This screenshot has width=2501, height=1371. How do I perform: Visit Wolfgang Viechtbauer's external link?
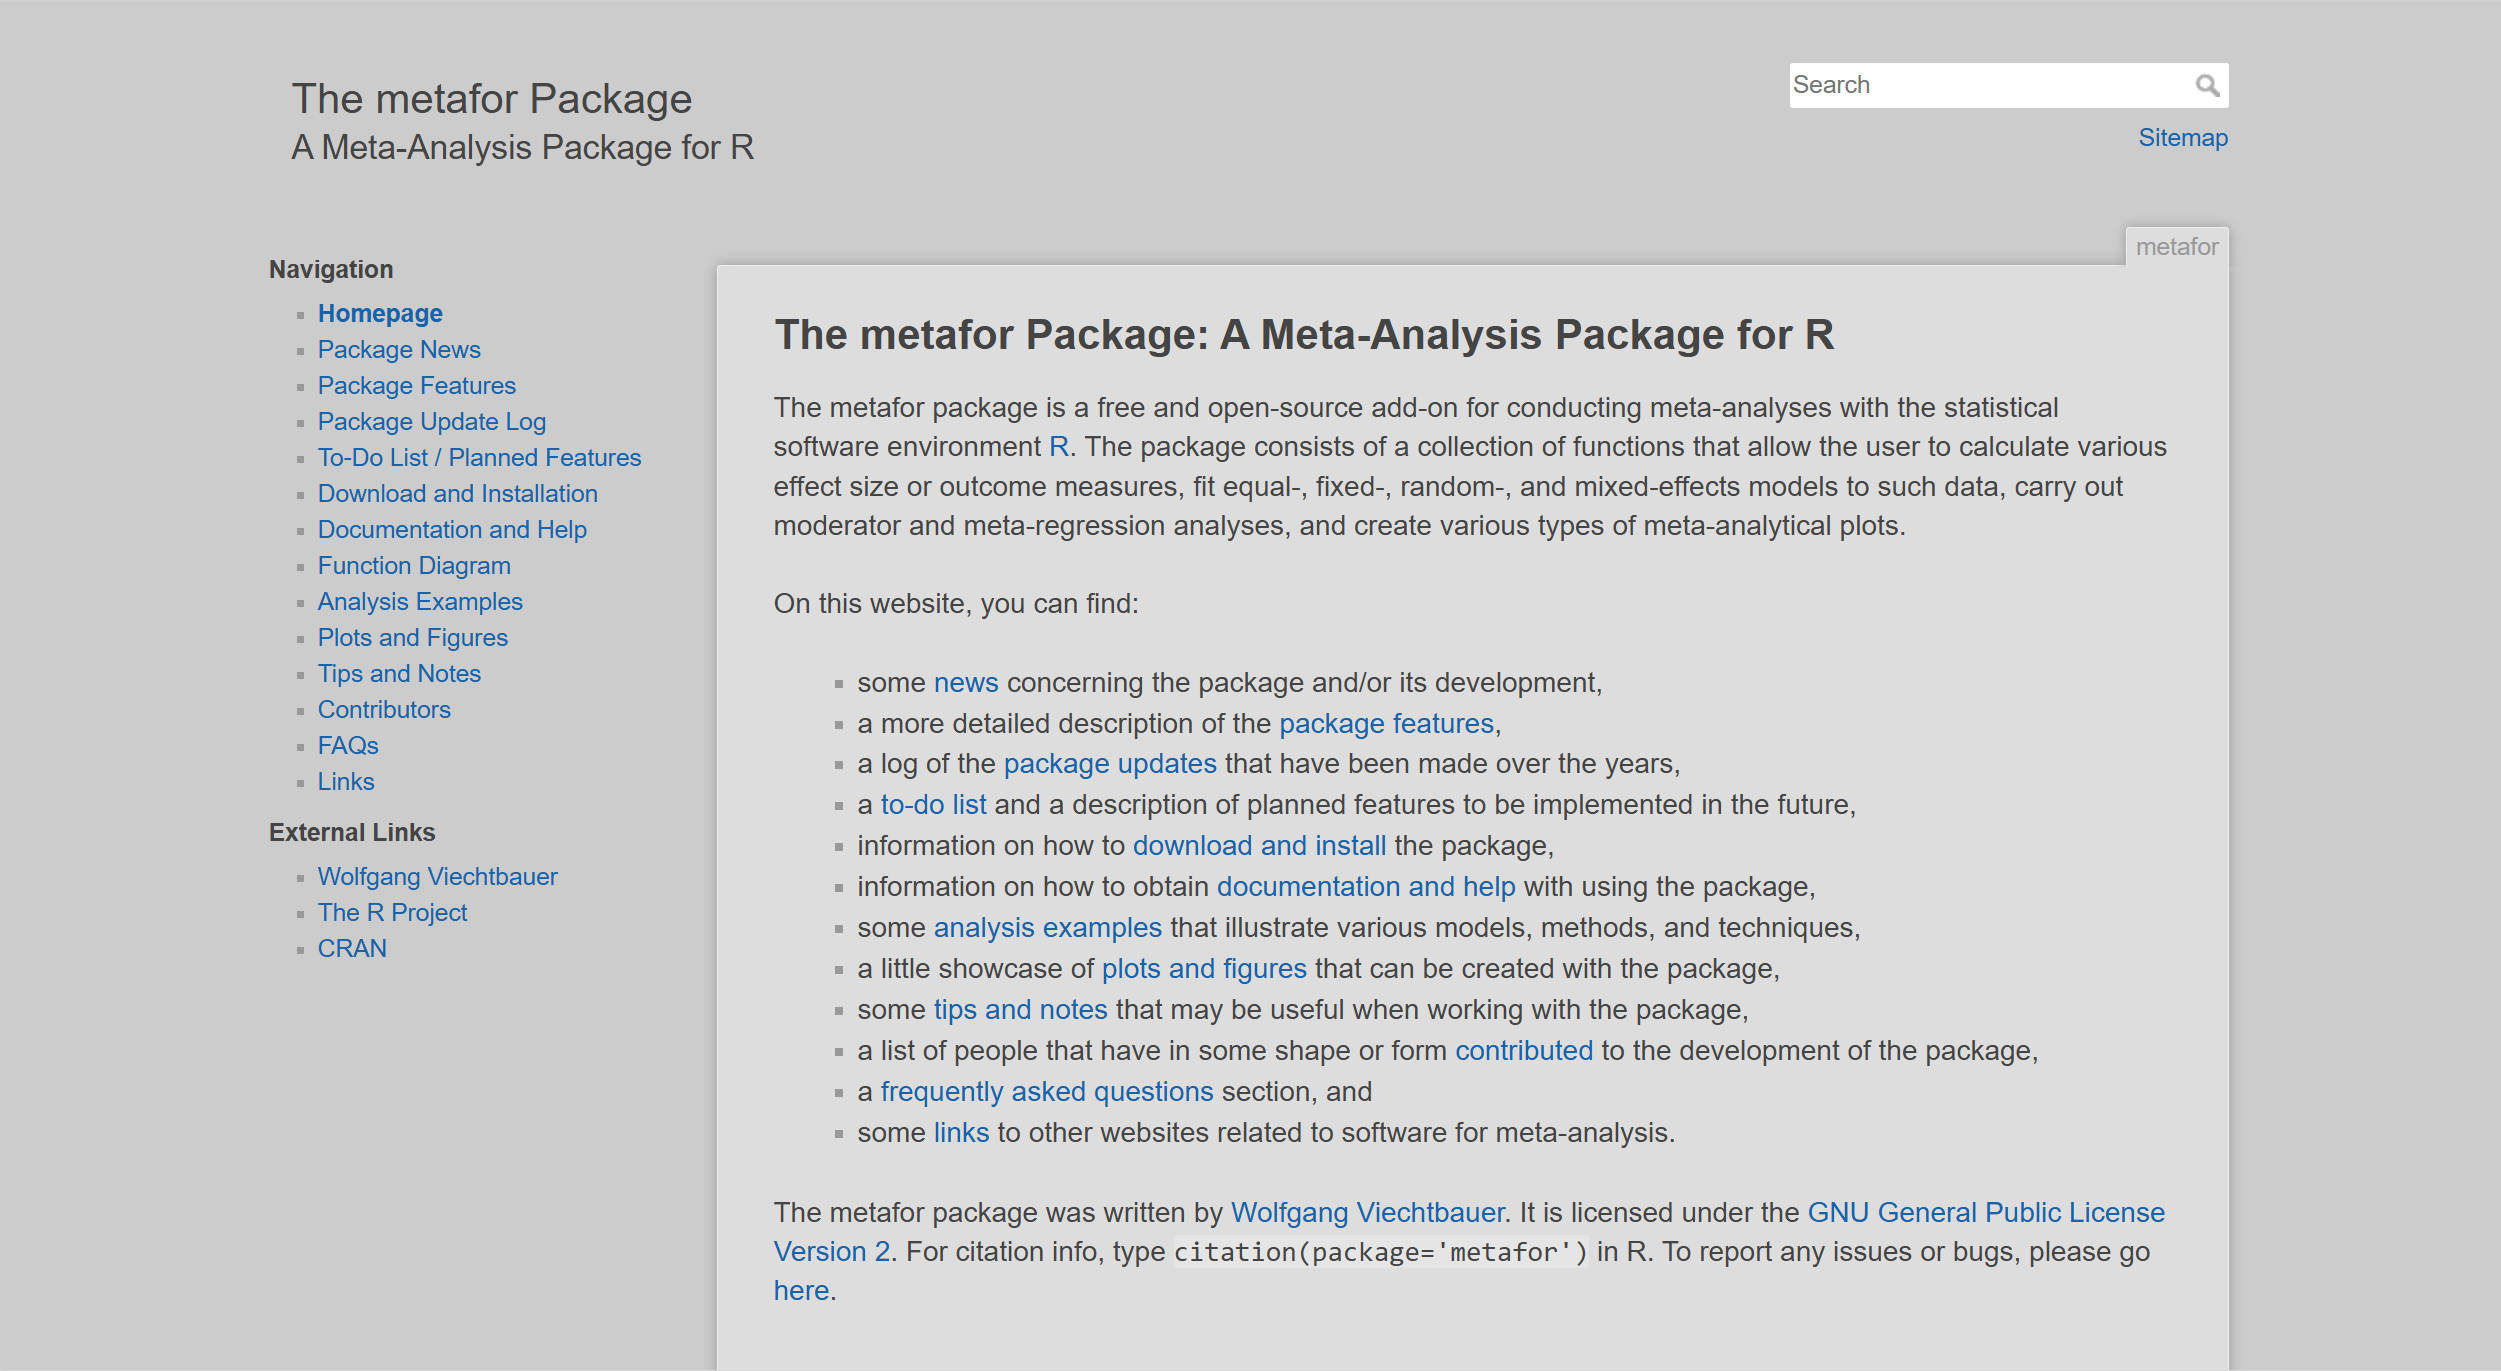tap(438, 876)
